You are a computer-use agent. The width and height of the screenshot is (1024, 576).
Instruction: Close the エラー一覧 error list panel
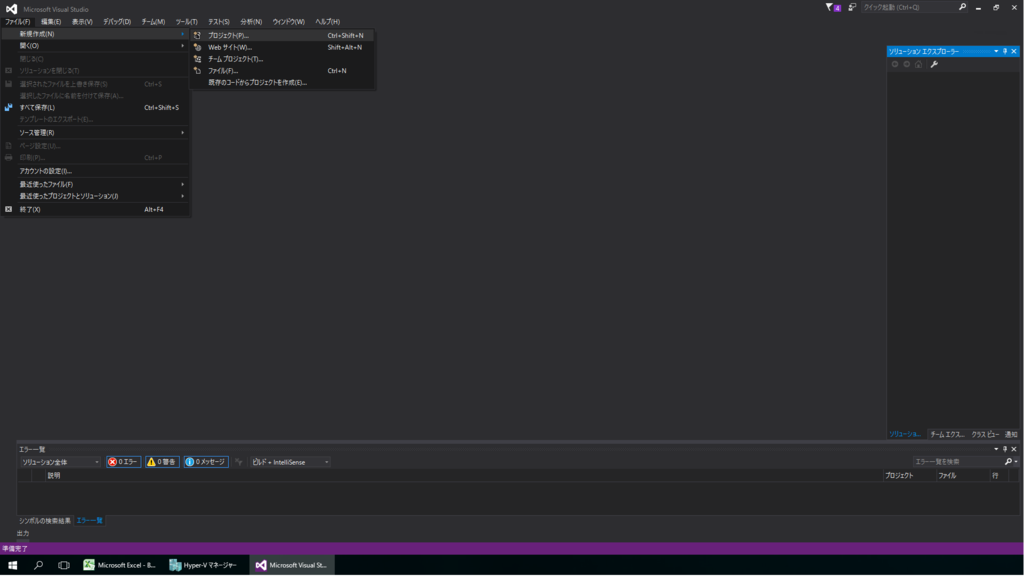tap(1014, 449)
